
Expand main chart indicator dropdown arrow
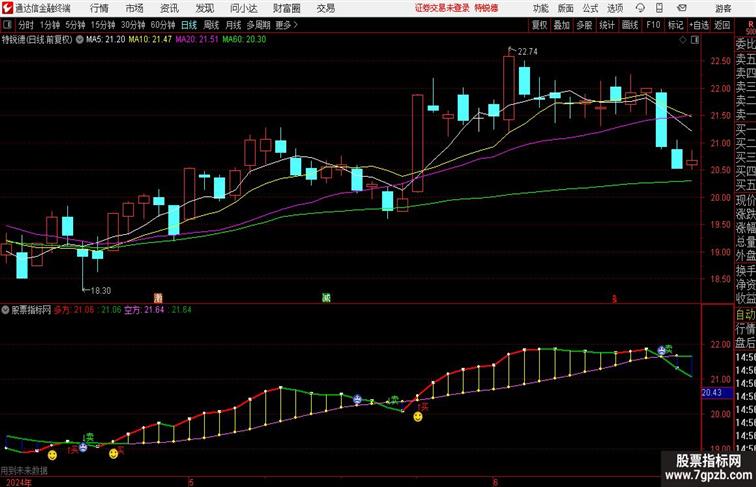(x=80, y=40)
